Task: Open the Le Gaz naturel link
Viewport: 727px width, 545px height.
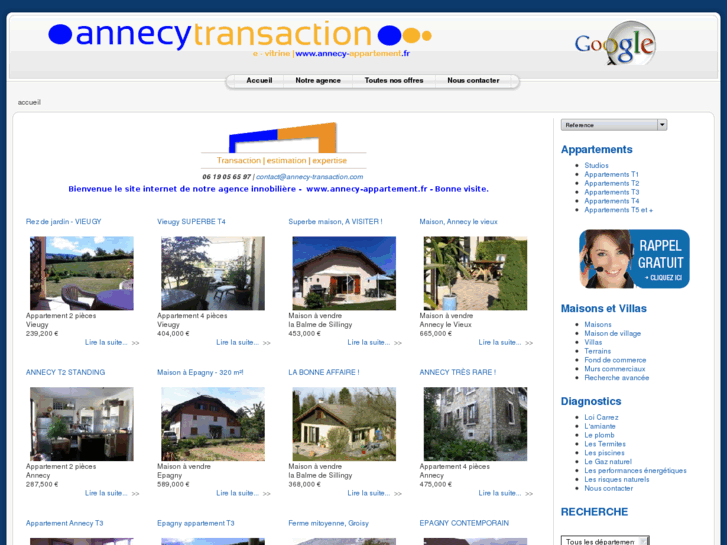Action: point(608,462)
